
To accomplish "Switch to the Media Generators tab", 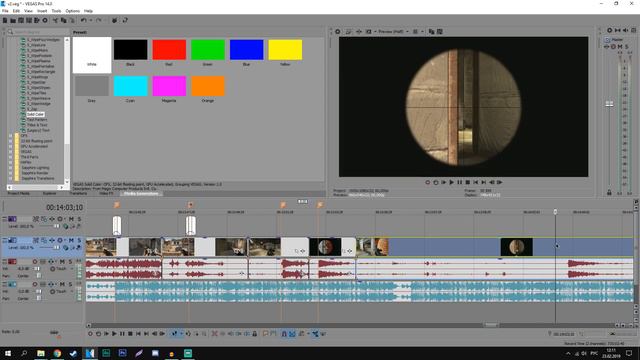I will pyautogui.click(x=141, y=193).
